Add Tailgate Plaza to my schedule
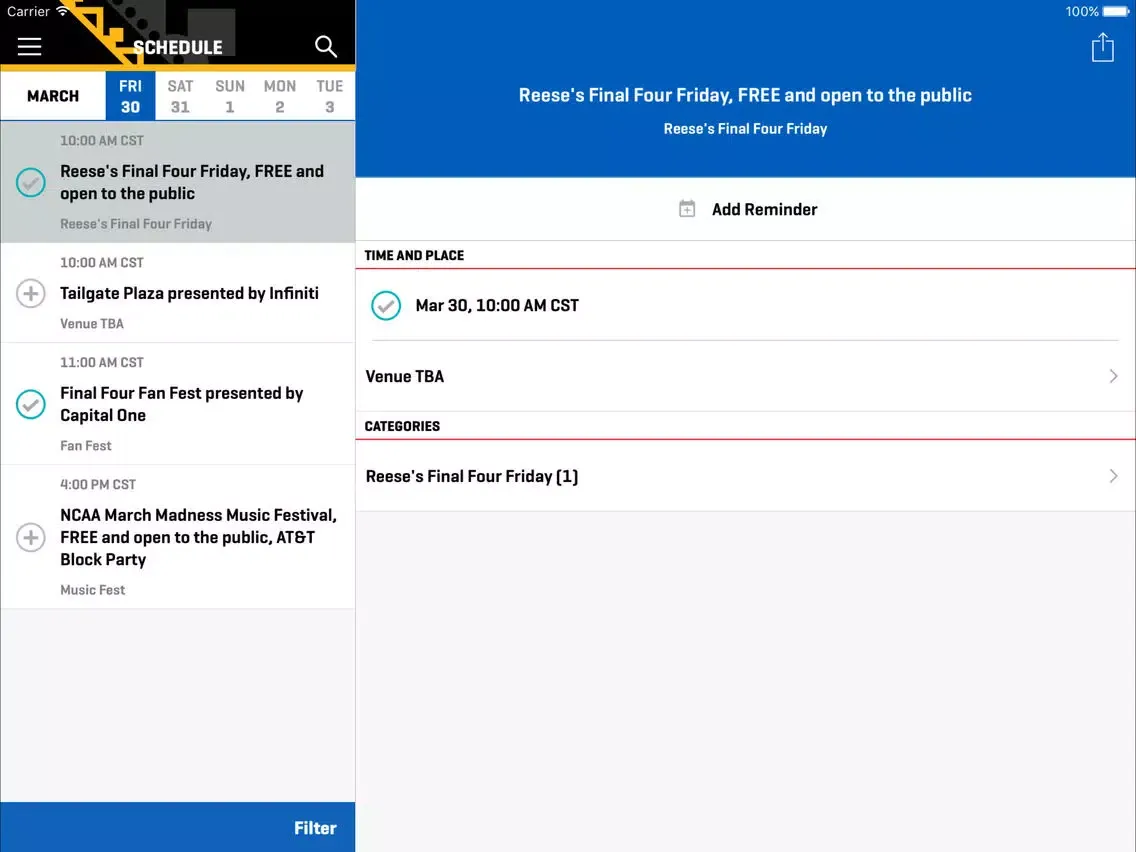The width and height of the screenshot is (1136, 852). tap(31, 293)
